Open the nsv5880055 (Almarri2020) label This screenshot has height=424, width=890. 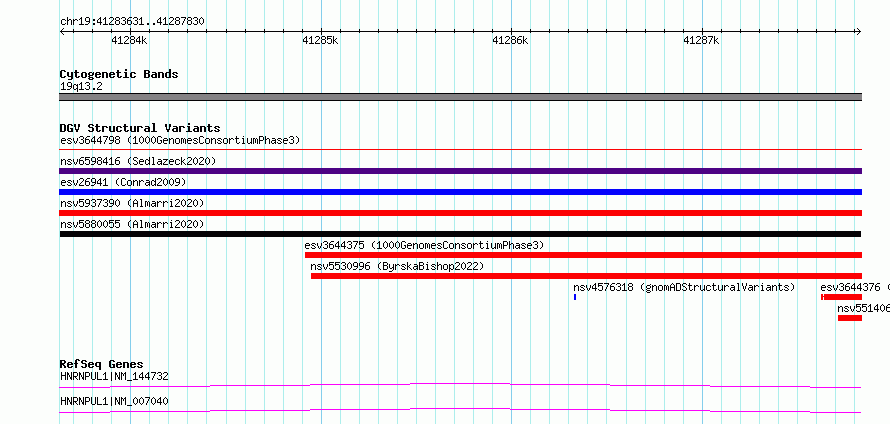[x=132, y=224]
